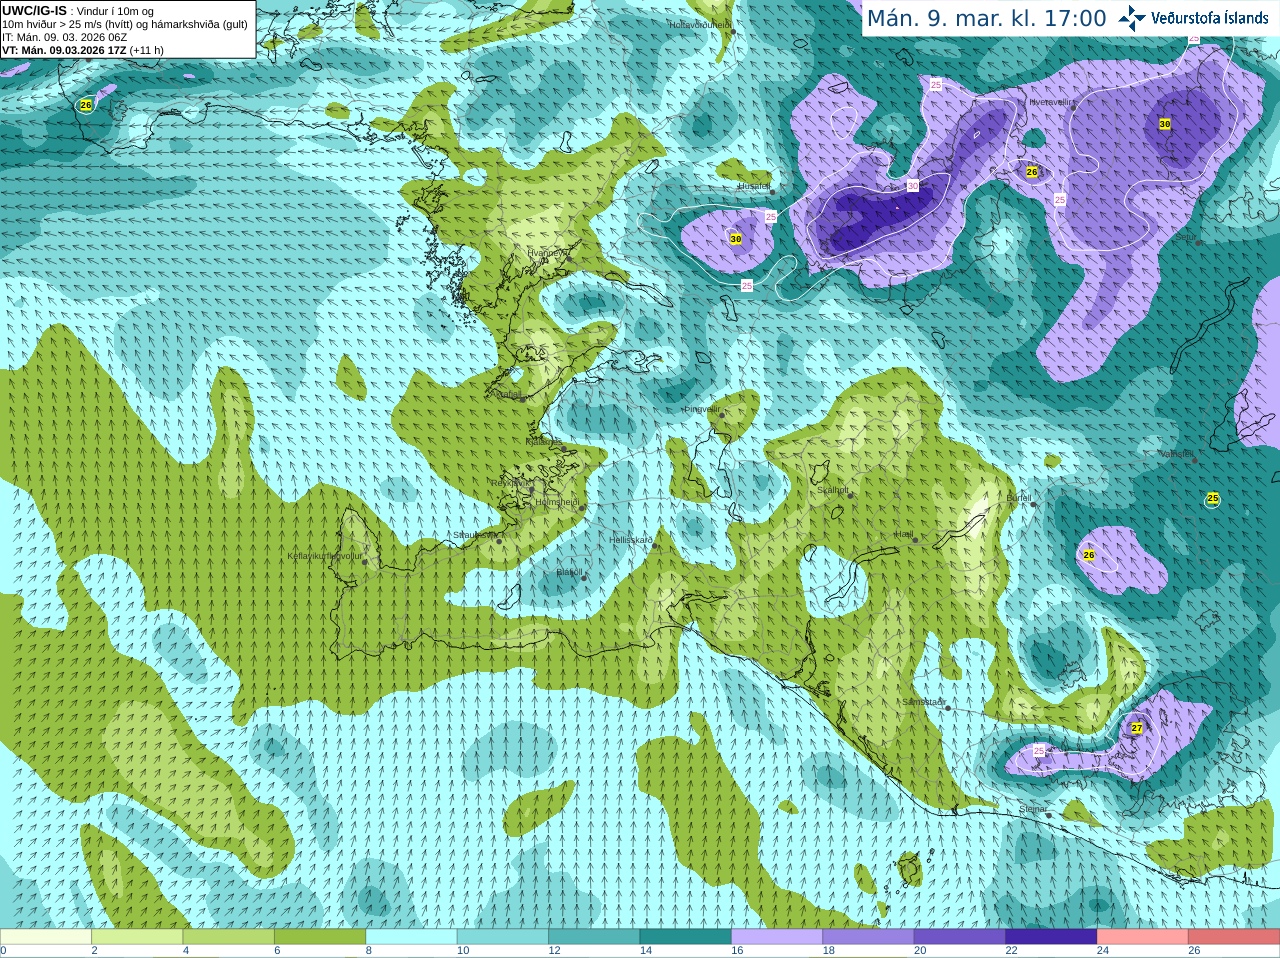Click the yellow 25 gust marker below Vatnsfell
1280x958 pixels.
pyautogui.click(x=1213, y=498)
